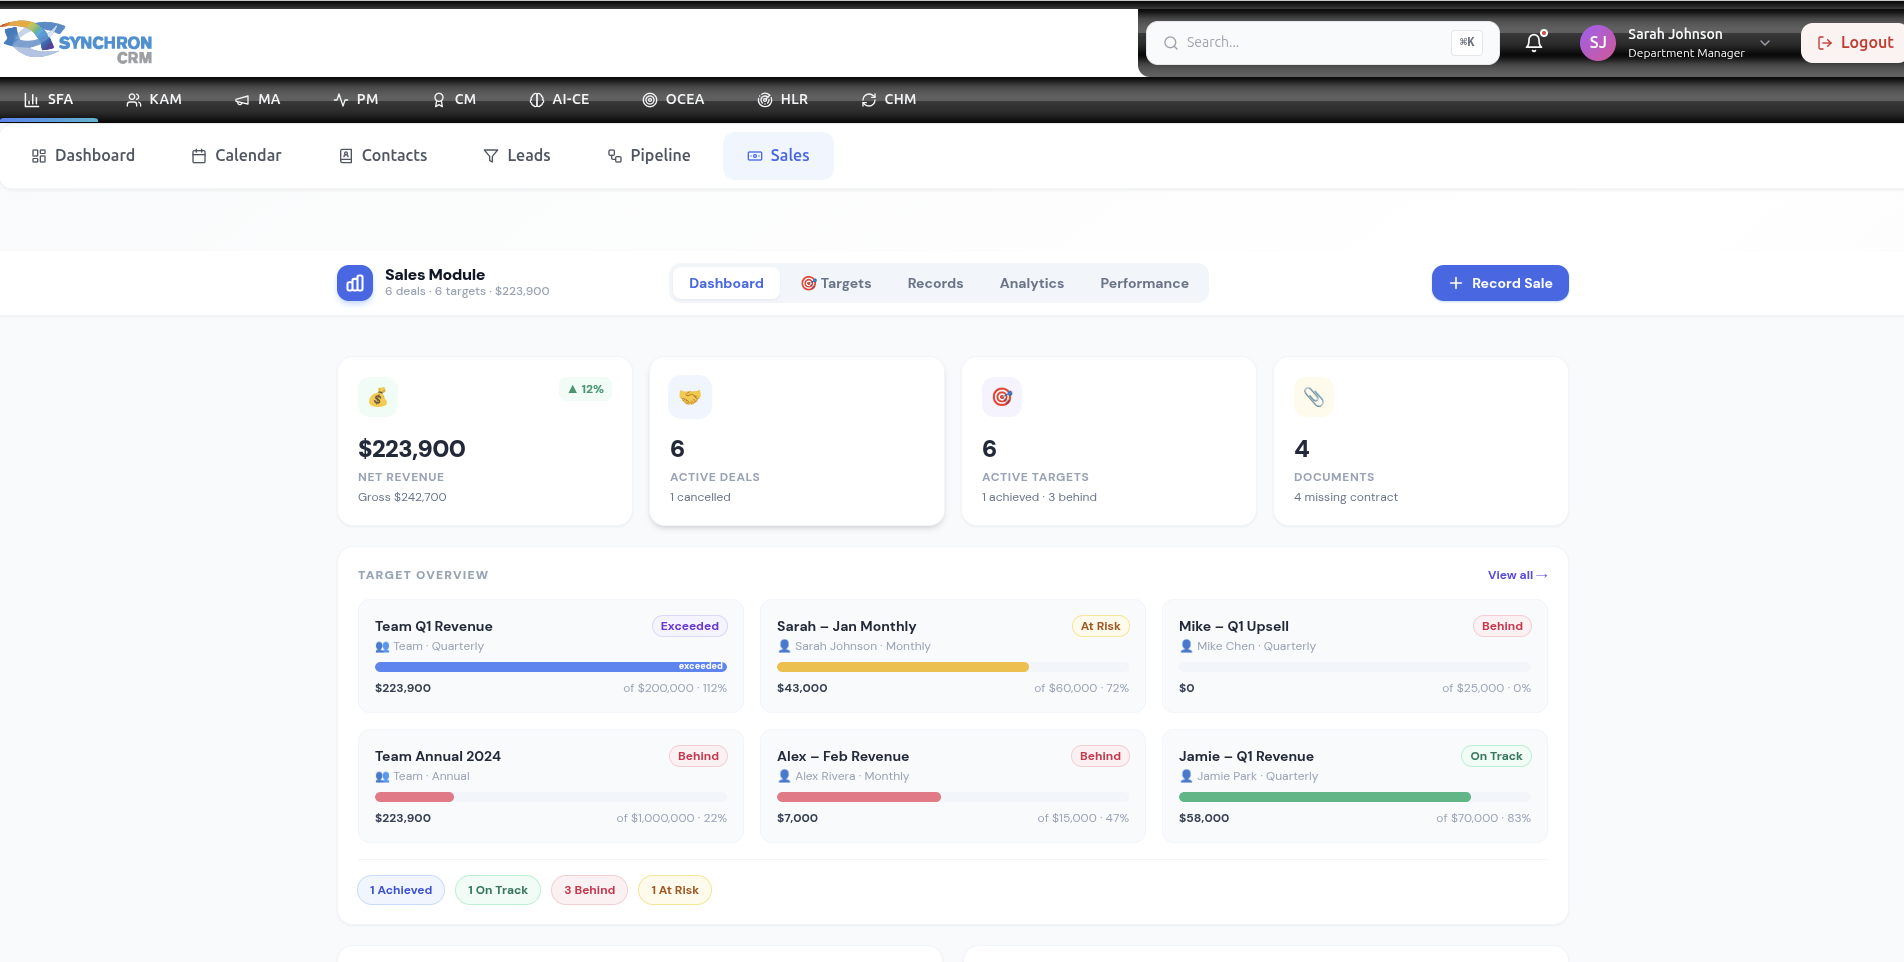Filter by the 3 Behind chip
The width and height of the screenshot is (1904, 962).
[x=589, y=890]
